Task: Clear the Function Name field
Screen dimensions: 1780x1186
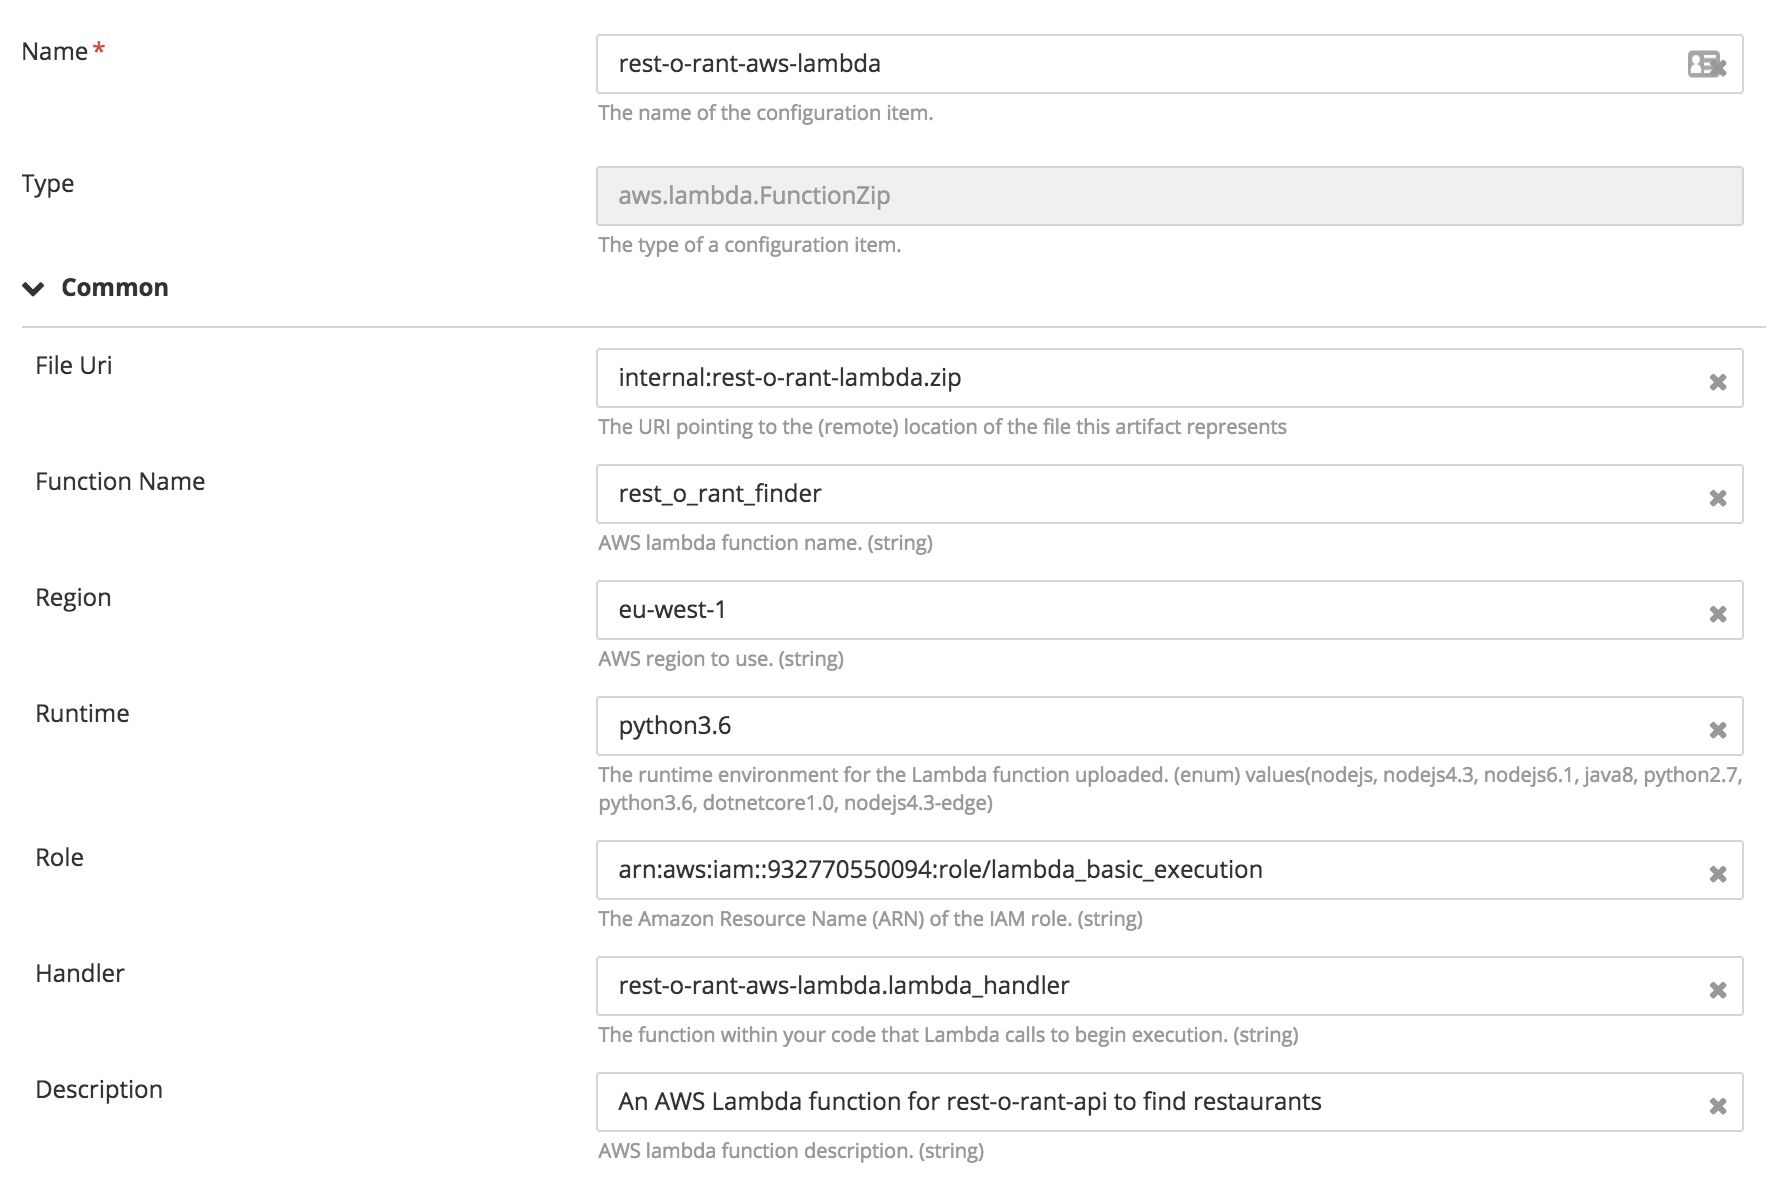Action: 1717,498
